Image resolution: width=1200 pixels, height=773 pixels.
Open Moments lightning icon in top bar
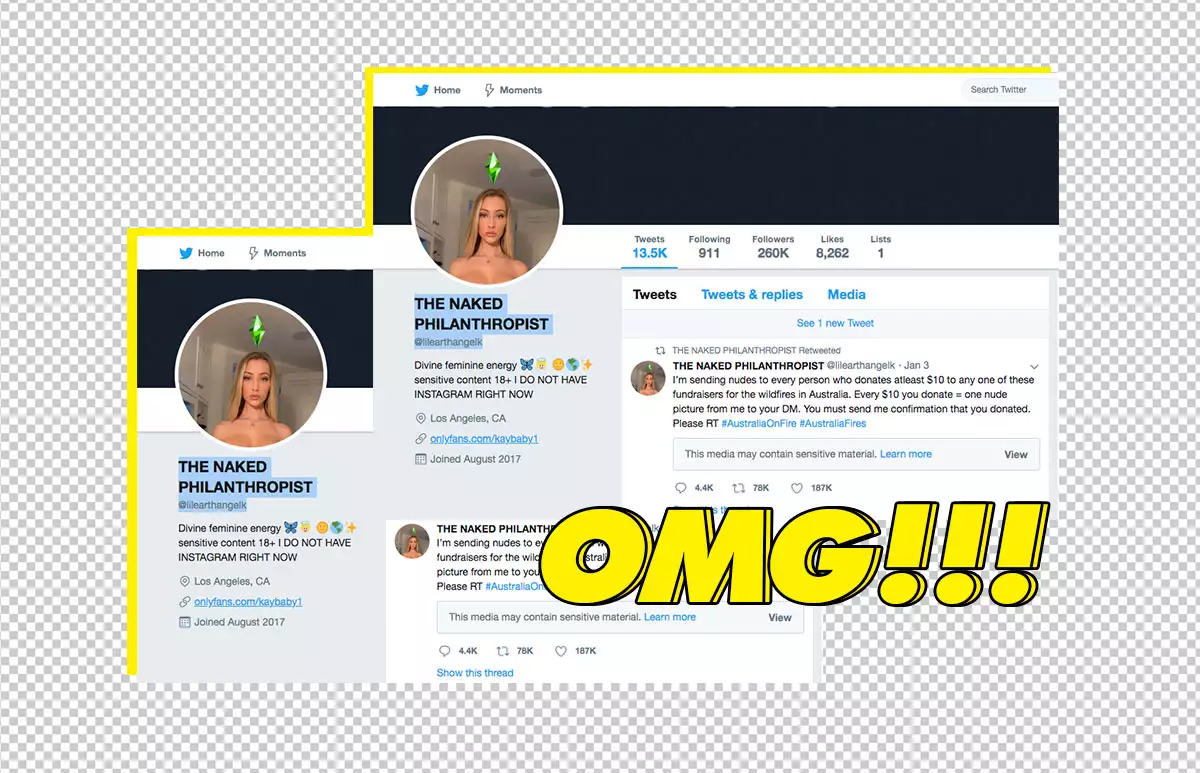[x=489, y=90]
